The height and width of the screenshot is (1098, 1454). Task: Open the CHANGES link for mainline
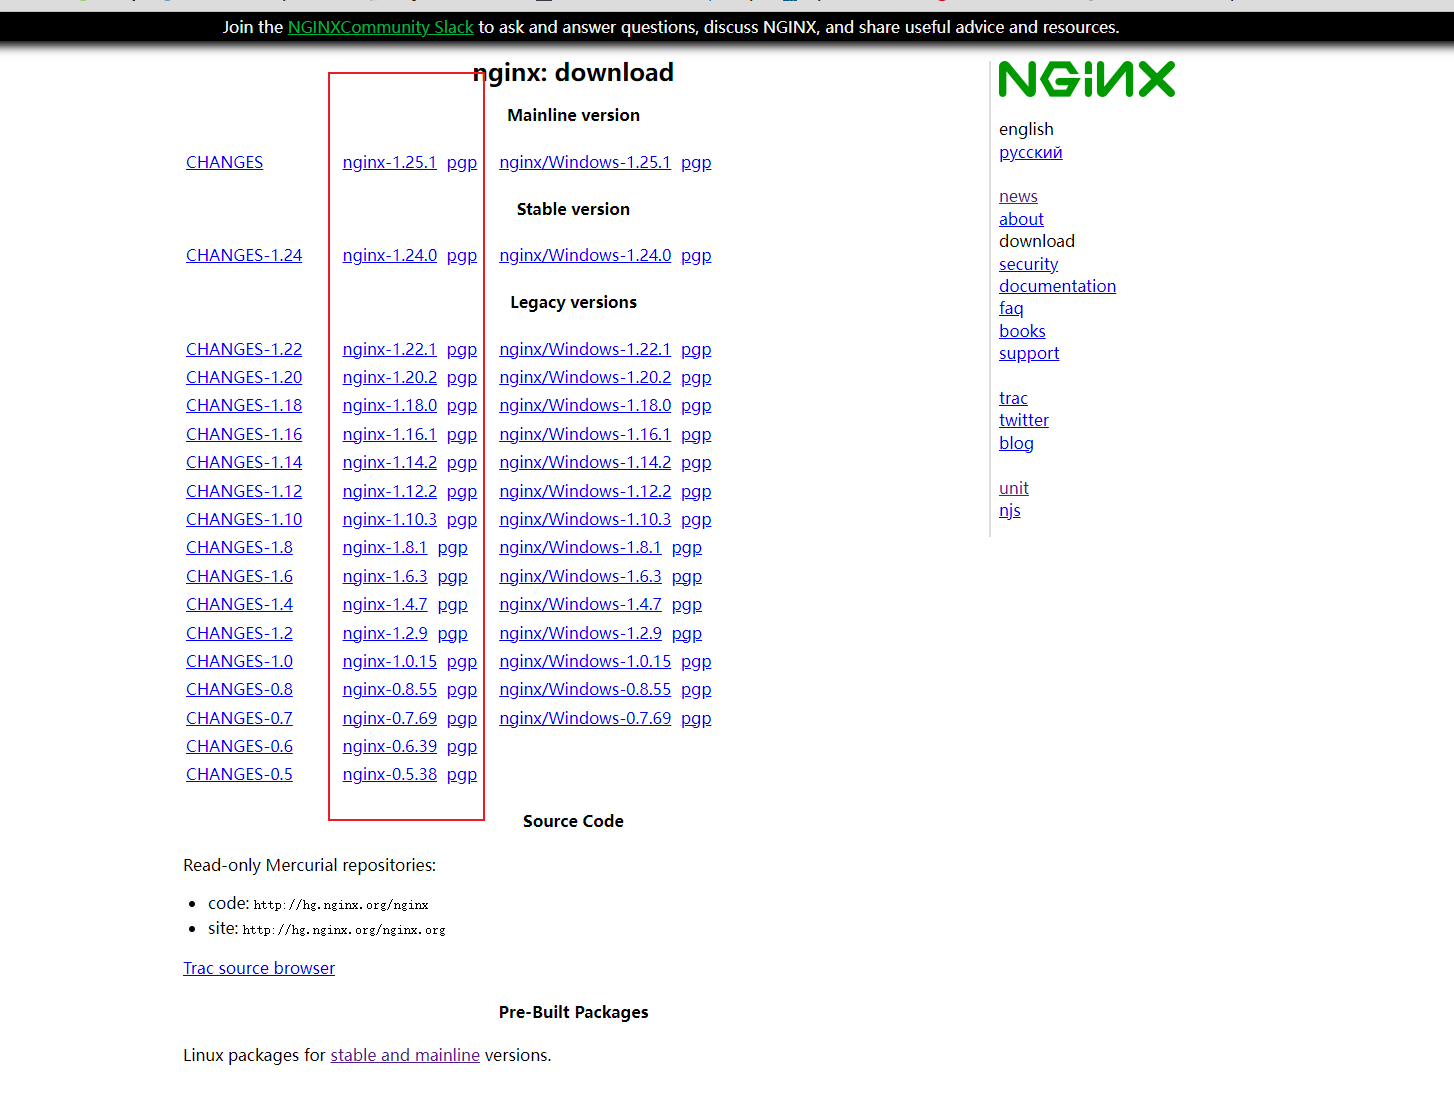click(x=224, y=162)
